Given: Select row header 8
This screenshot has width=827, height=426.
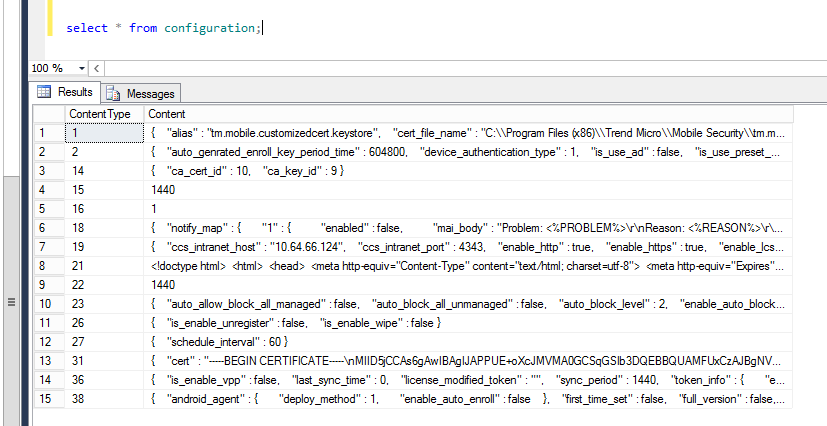Looking at the screenshot, I should pyautogui.click(x=50, y=266).
